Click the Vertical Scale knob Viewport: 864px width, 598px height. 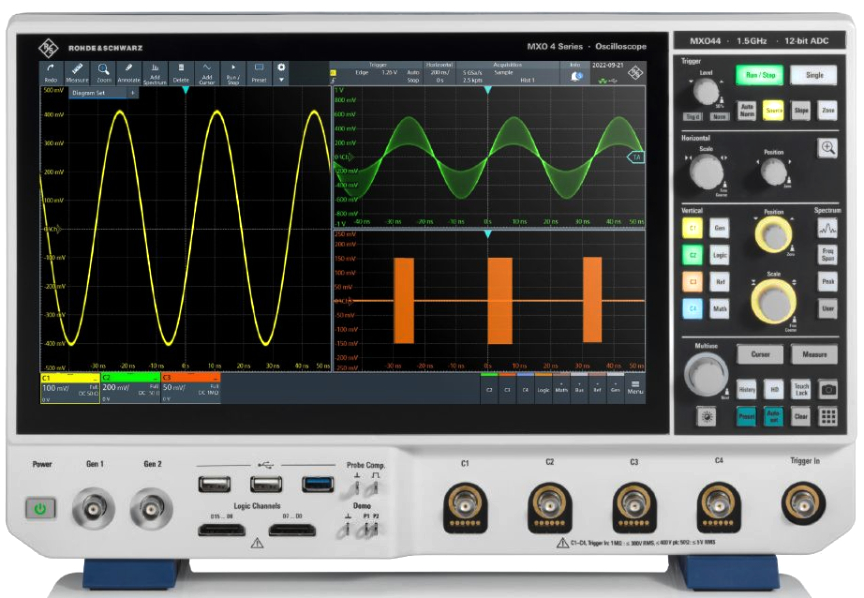[x=774, y=301]
